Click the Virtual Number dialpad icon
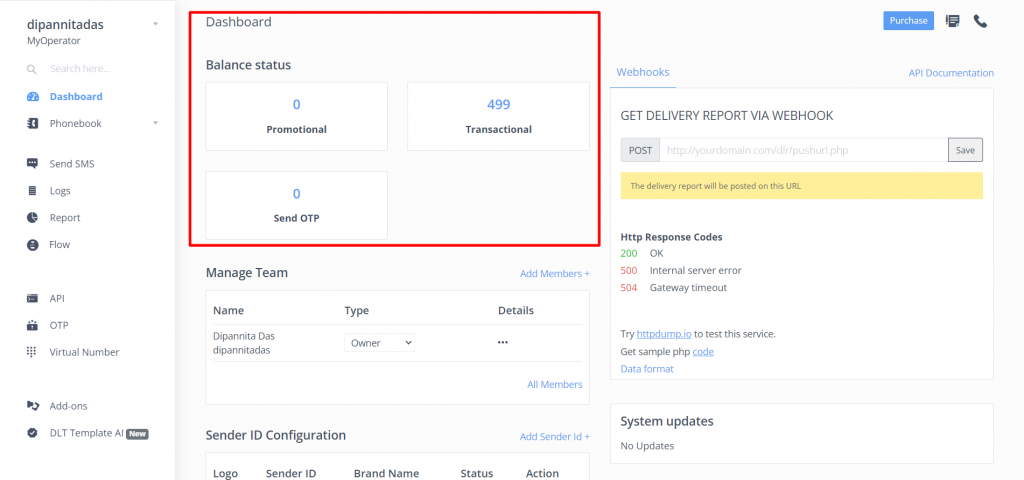 click(31, 352)
